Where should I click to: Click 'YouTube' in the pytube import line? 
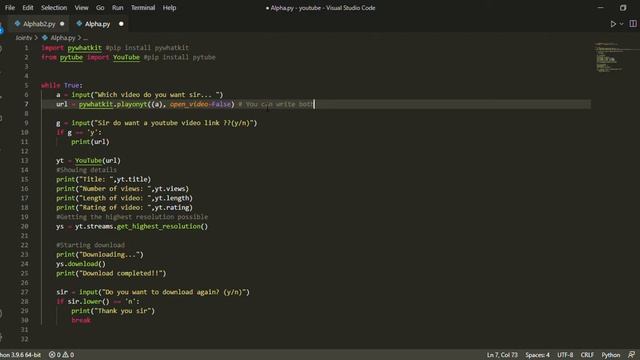[x=127, y=57]
